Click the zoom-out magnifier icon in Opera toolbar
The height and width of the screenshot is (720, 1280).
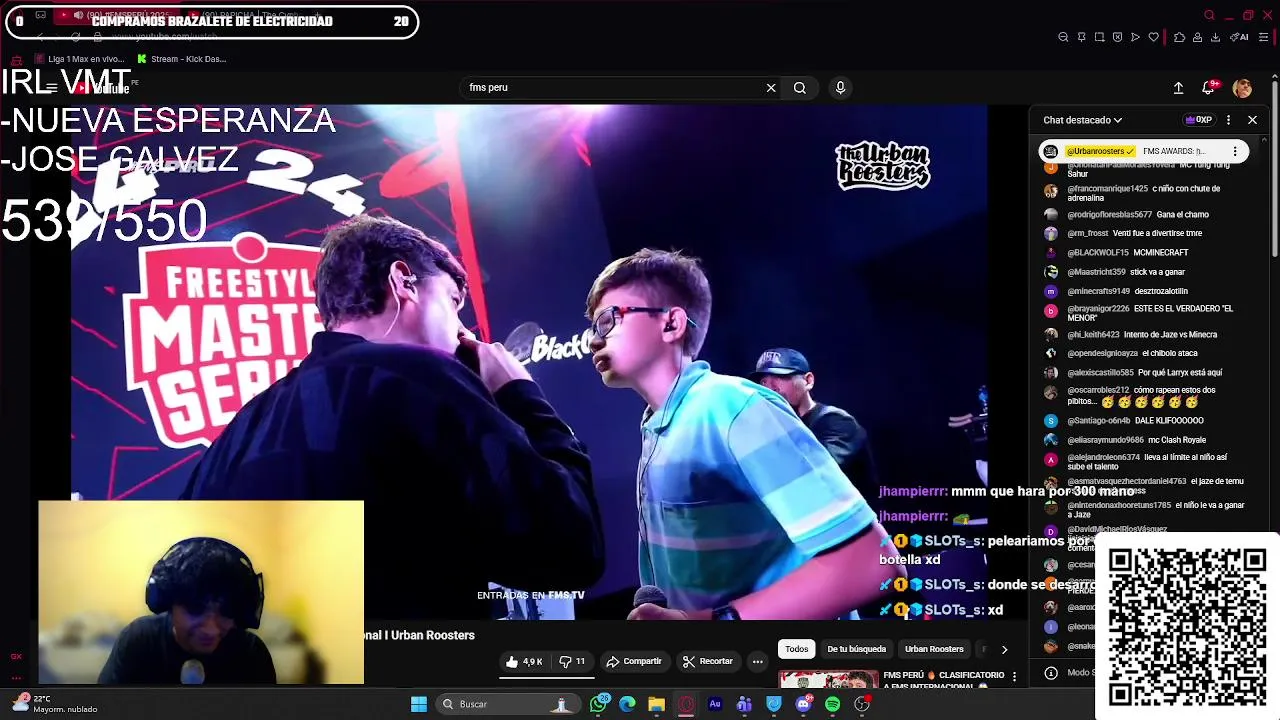1063,37
